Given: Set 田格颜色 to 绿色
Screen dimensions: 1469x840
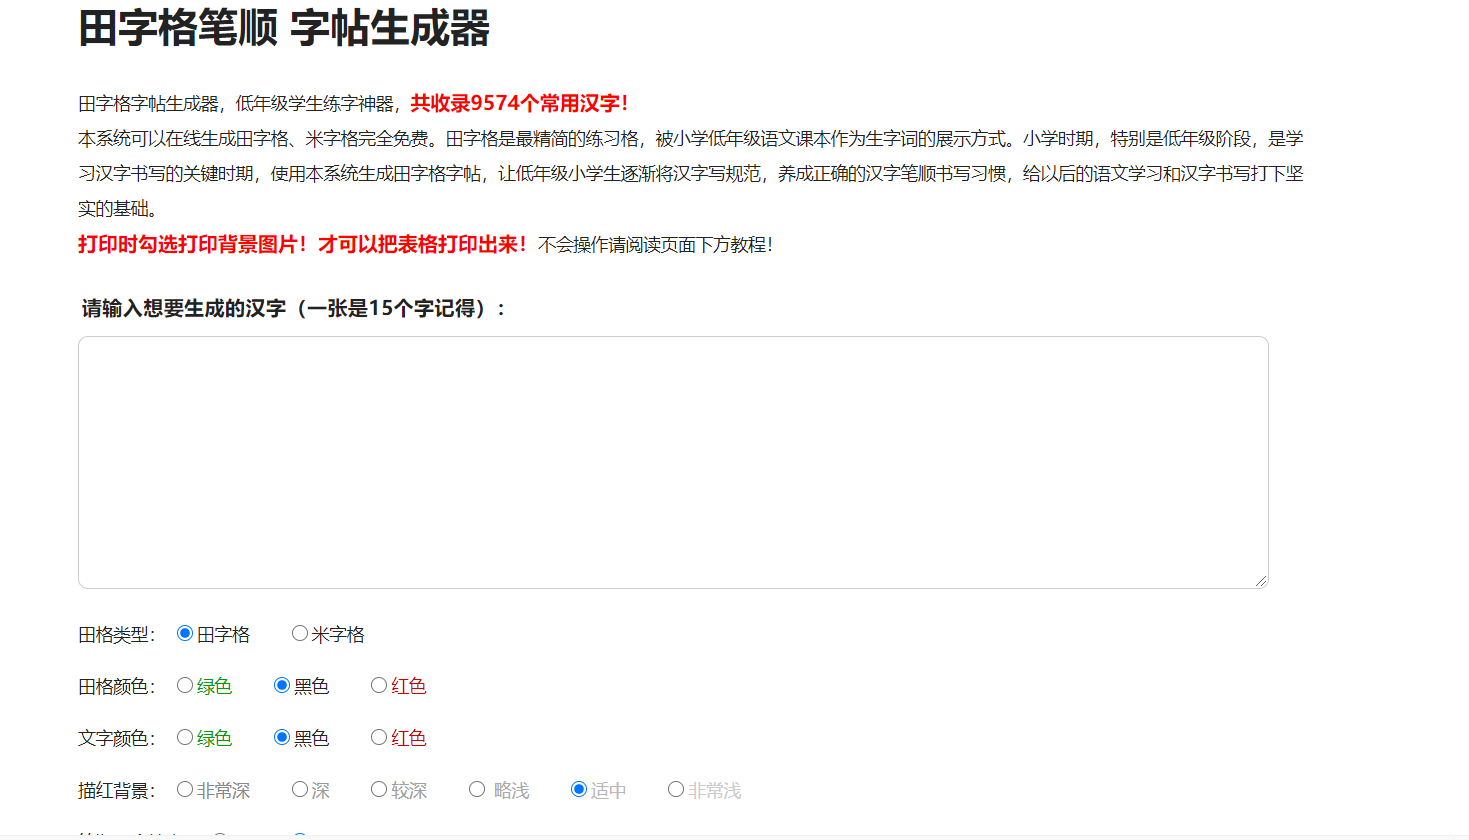Looking at the screenshot, I should click(184, 685).
